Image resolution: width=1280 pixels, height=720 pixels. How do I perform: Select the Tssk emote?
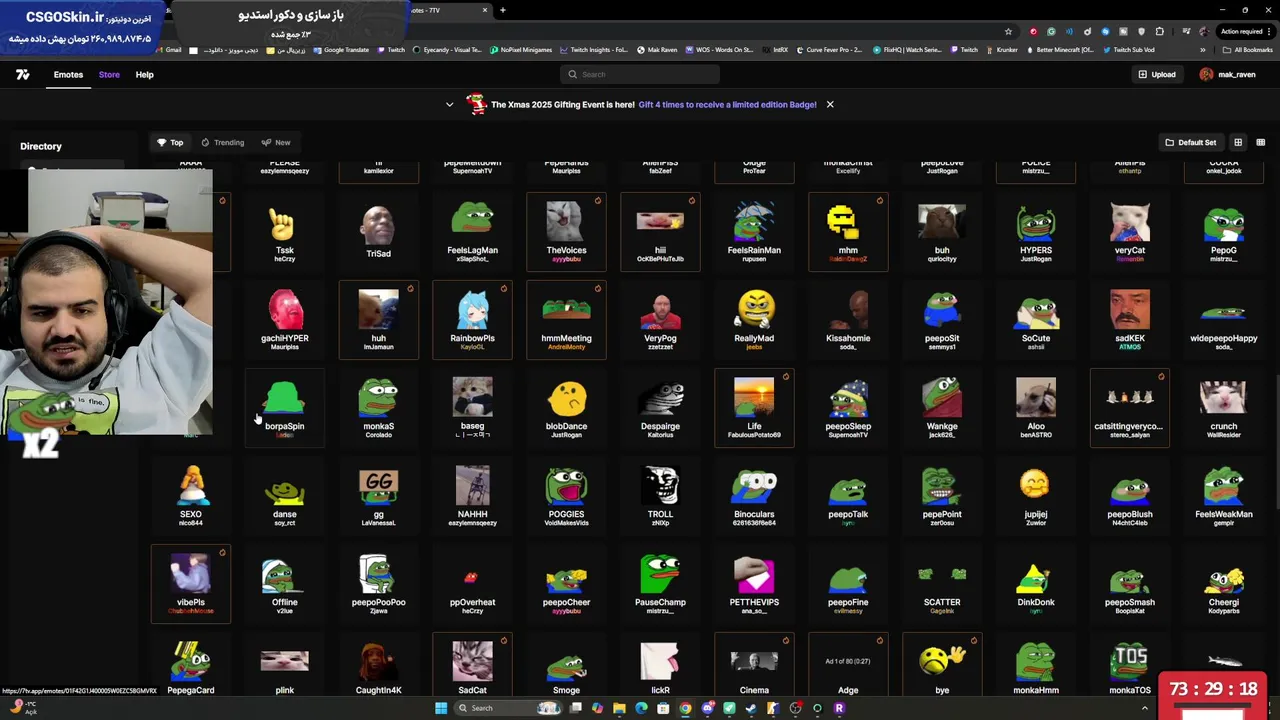(x=285, y=232)
